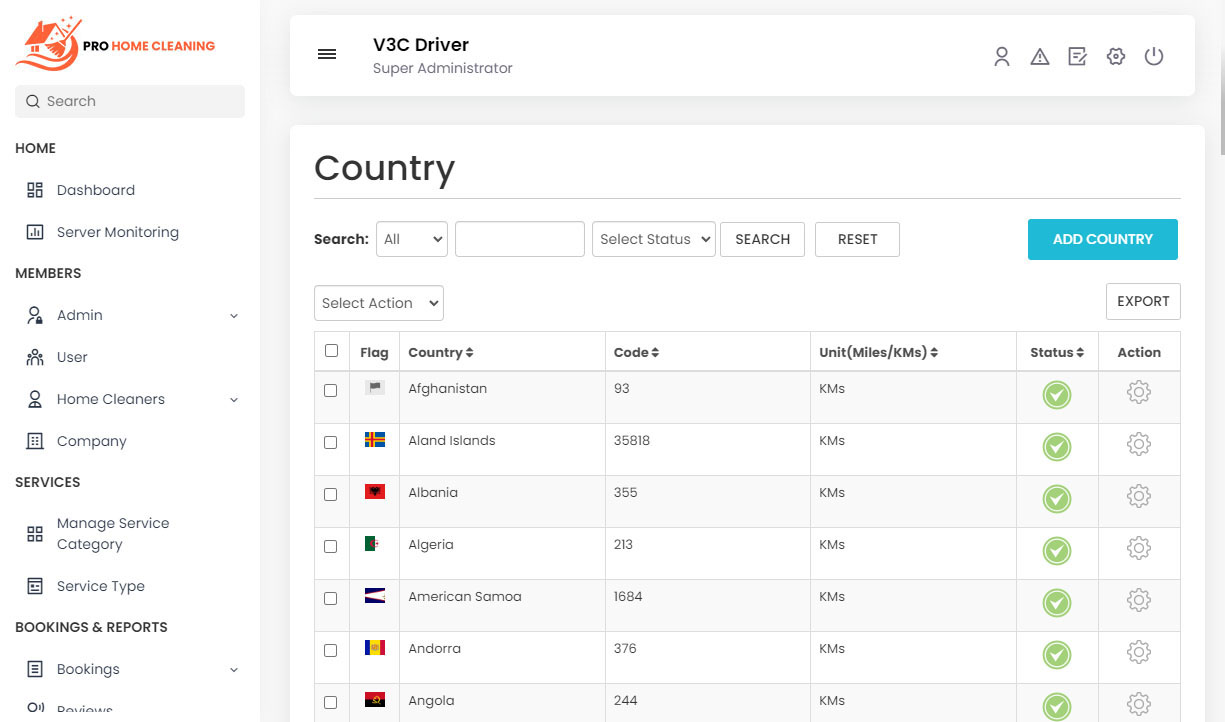Open the alert triangle icon in header
Screen dimensions: 1225x722
(1040, 57)
